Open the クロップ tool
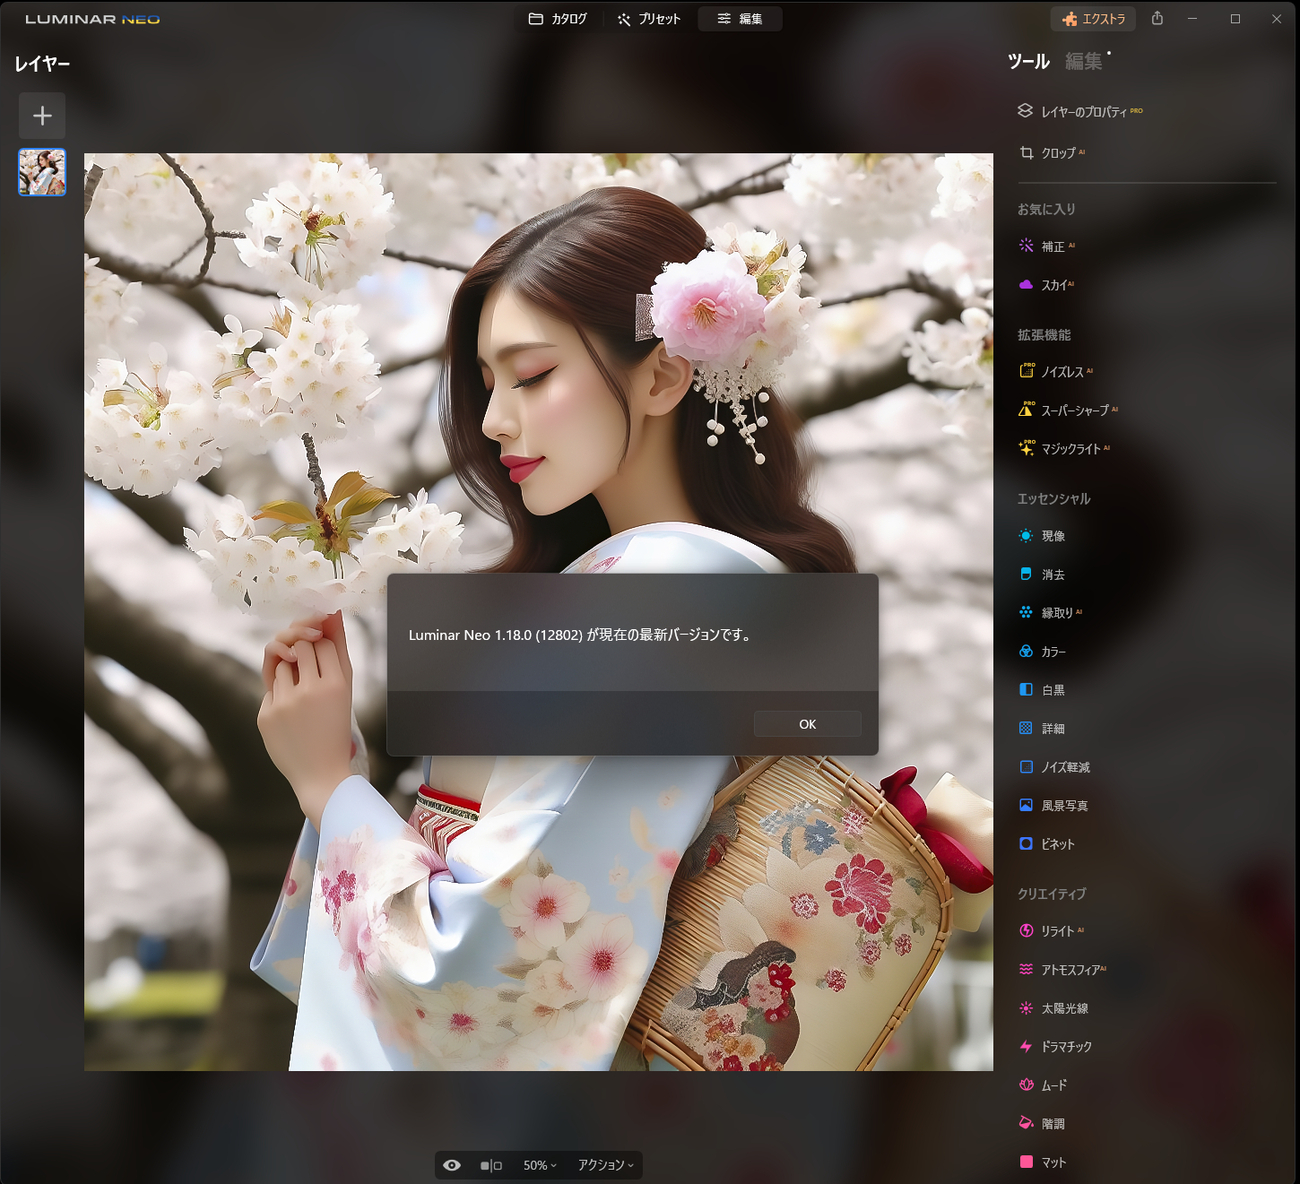 click(1052, 153)
